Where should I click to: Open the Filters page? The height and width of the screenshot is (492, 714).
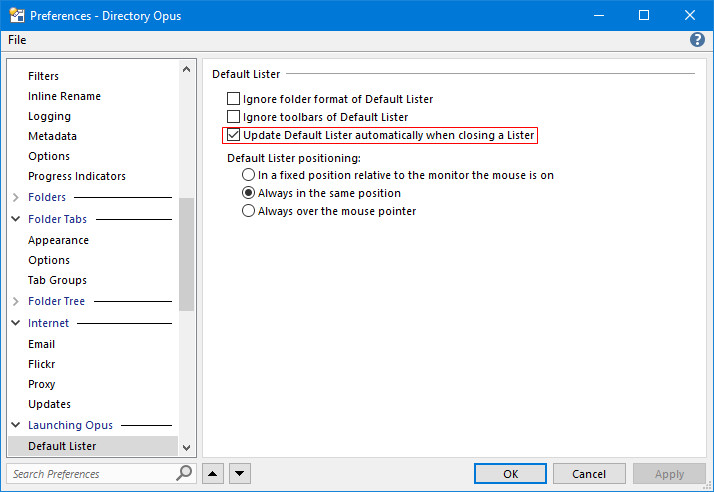click(x=43, y=76)
